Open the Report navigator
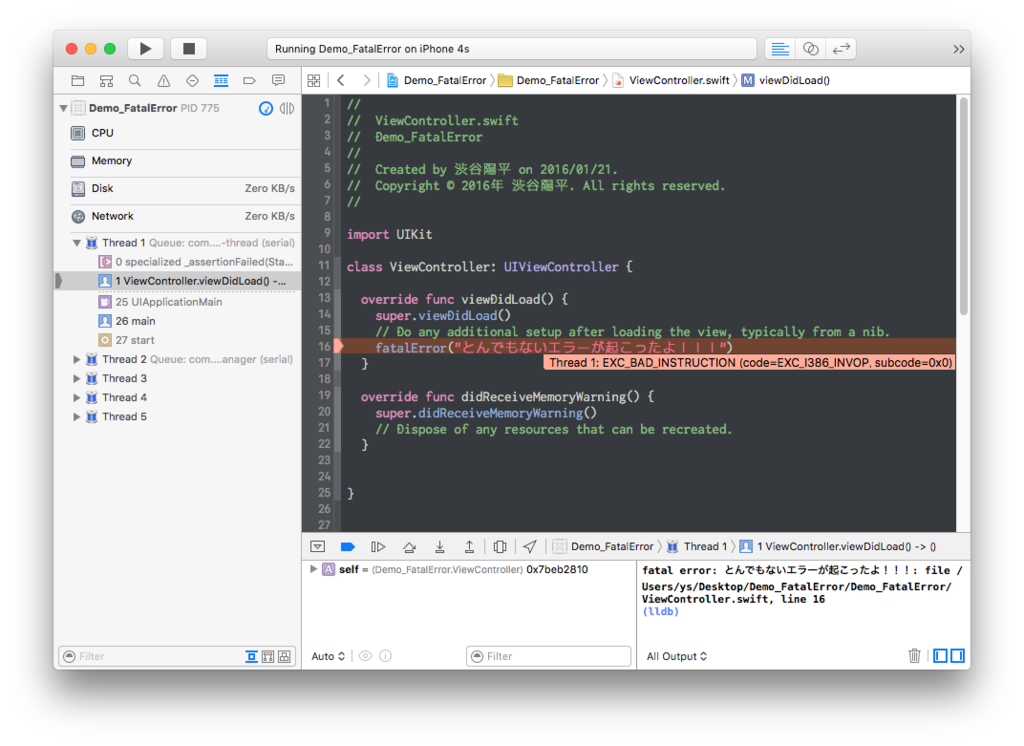 click(278, 80)
